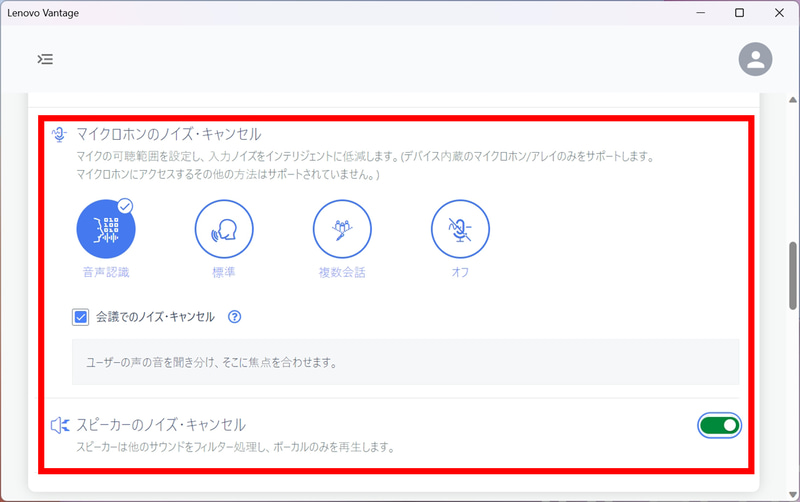Select the オフ microphone mode icon
The width and height of the screenshot is (800, 502).
460,229
